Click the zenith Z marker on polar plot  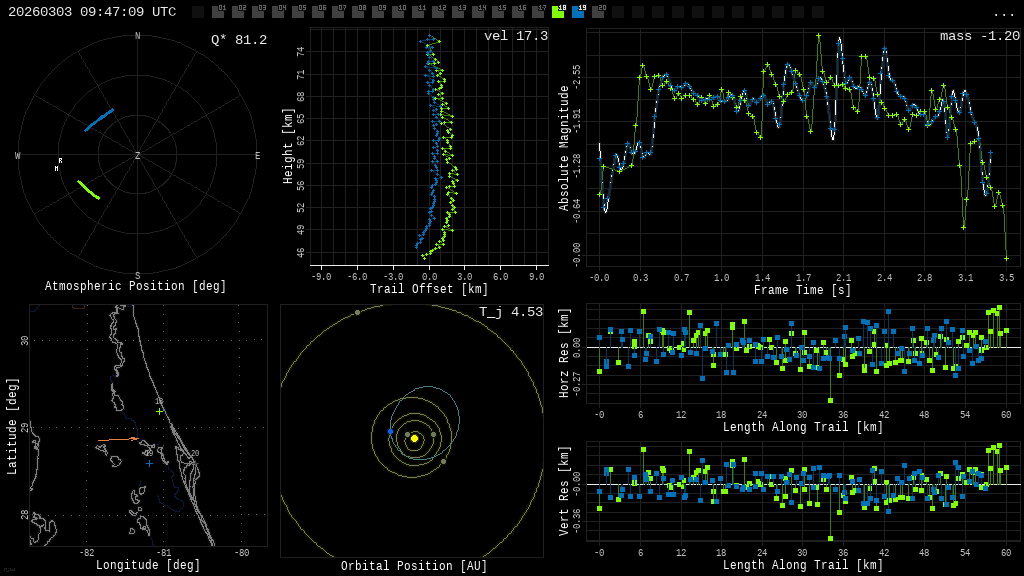[x=138, y=156]
